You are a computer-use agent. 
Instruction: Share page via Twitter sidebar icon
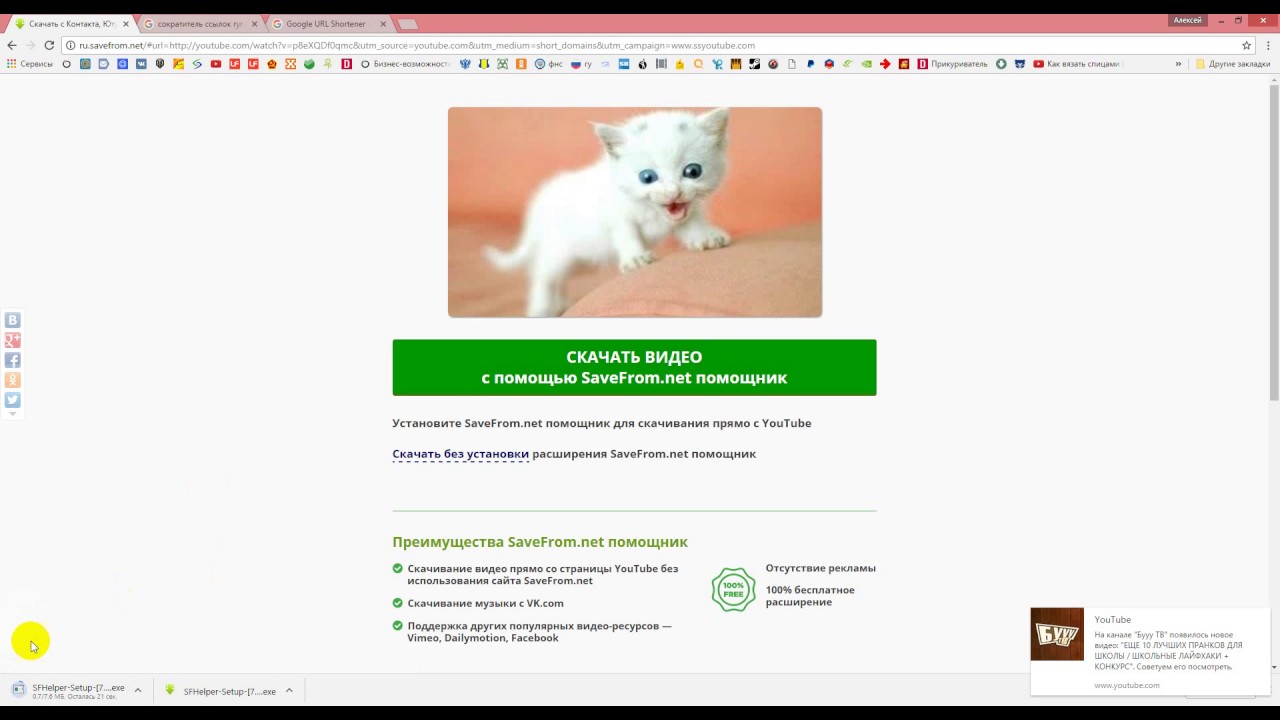[x=13, y=400]
